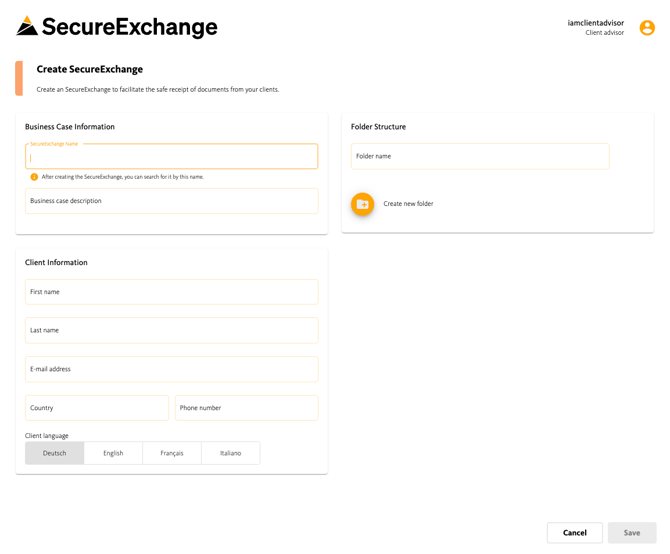The width and height of the screenshot is (670, 554).
Task: Click the iamclientadvisor username
Action: (x=596, y=23)
